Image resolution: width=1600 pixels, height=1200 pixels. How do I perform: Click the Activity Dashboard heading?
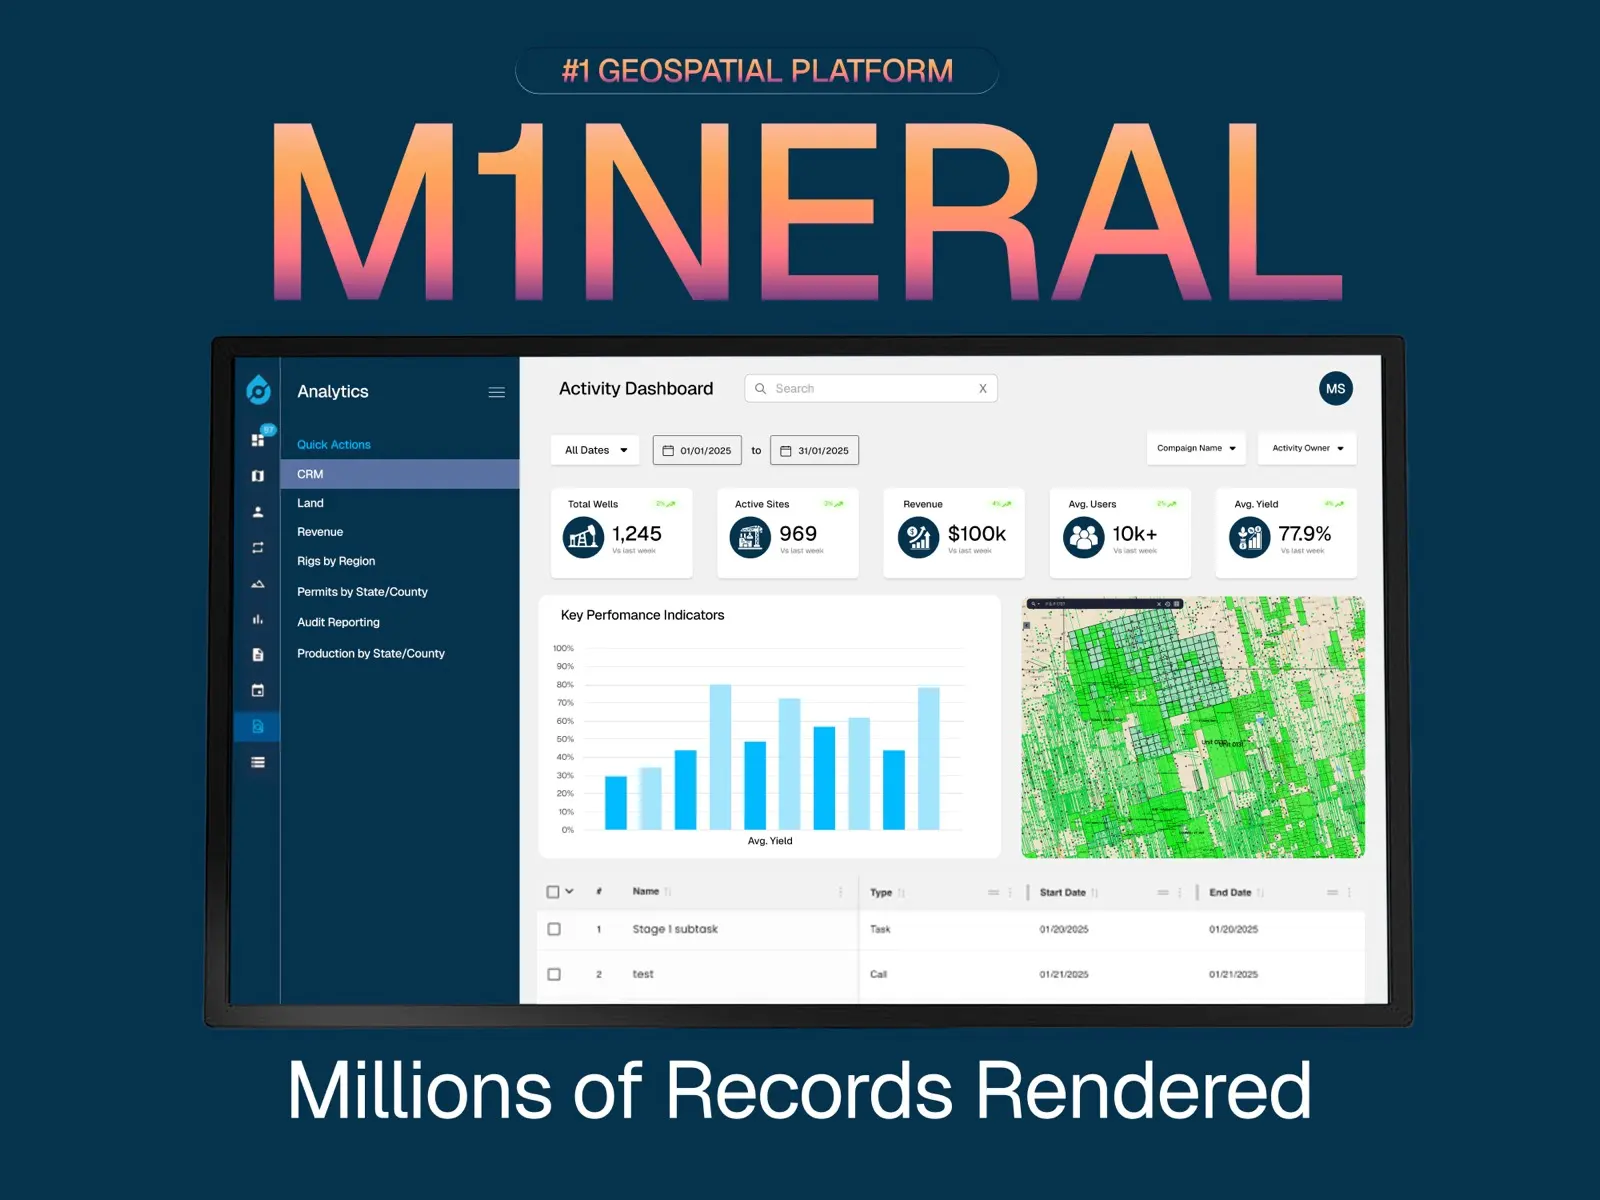coord(636,389)
